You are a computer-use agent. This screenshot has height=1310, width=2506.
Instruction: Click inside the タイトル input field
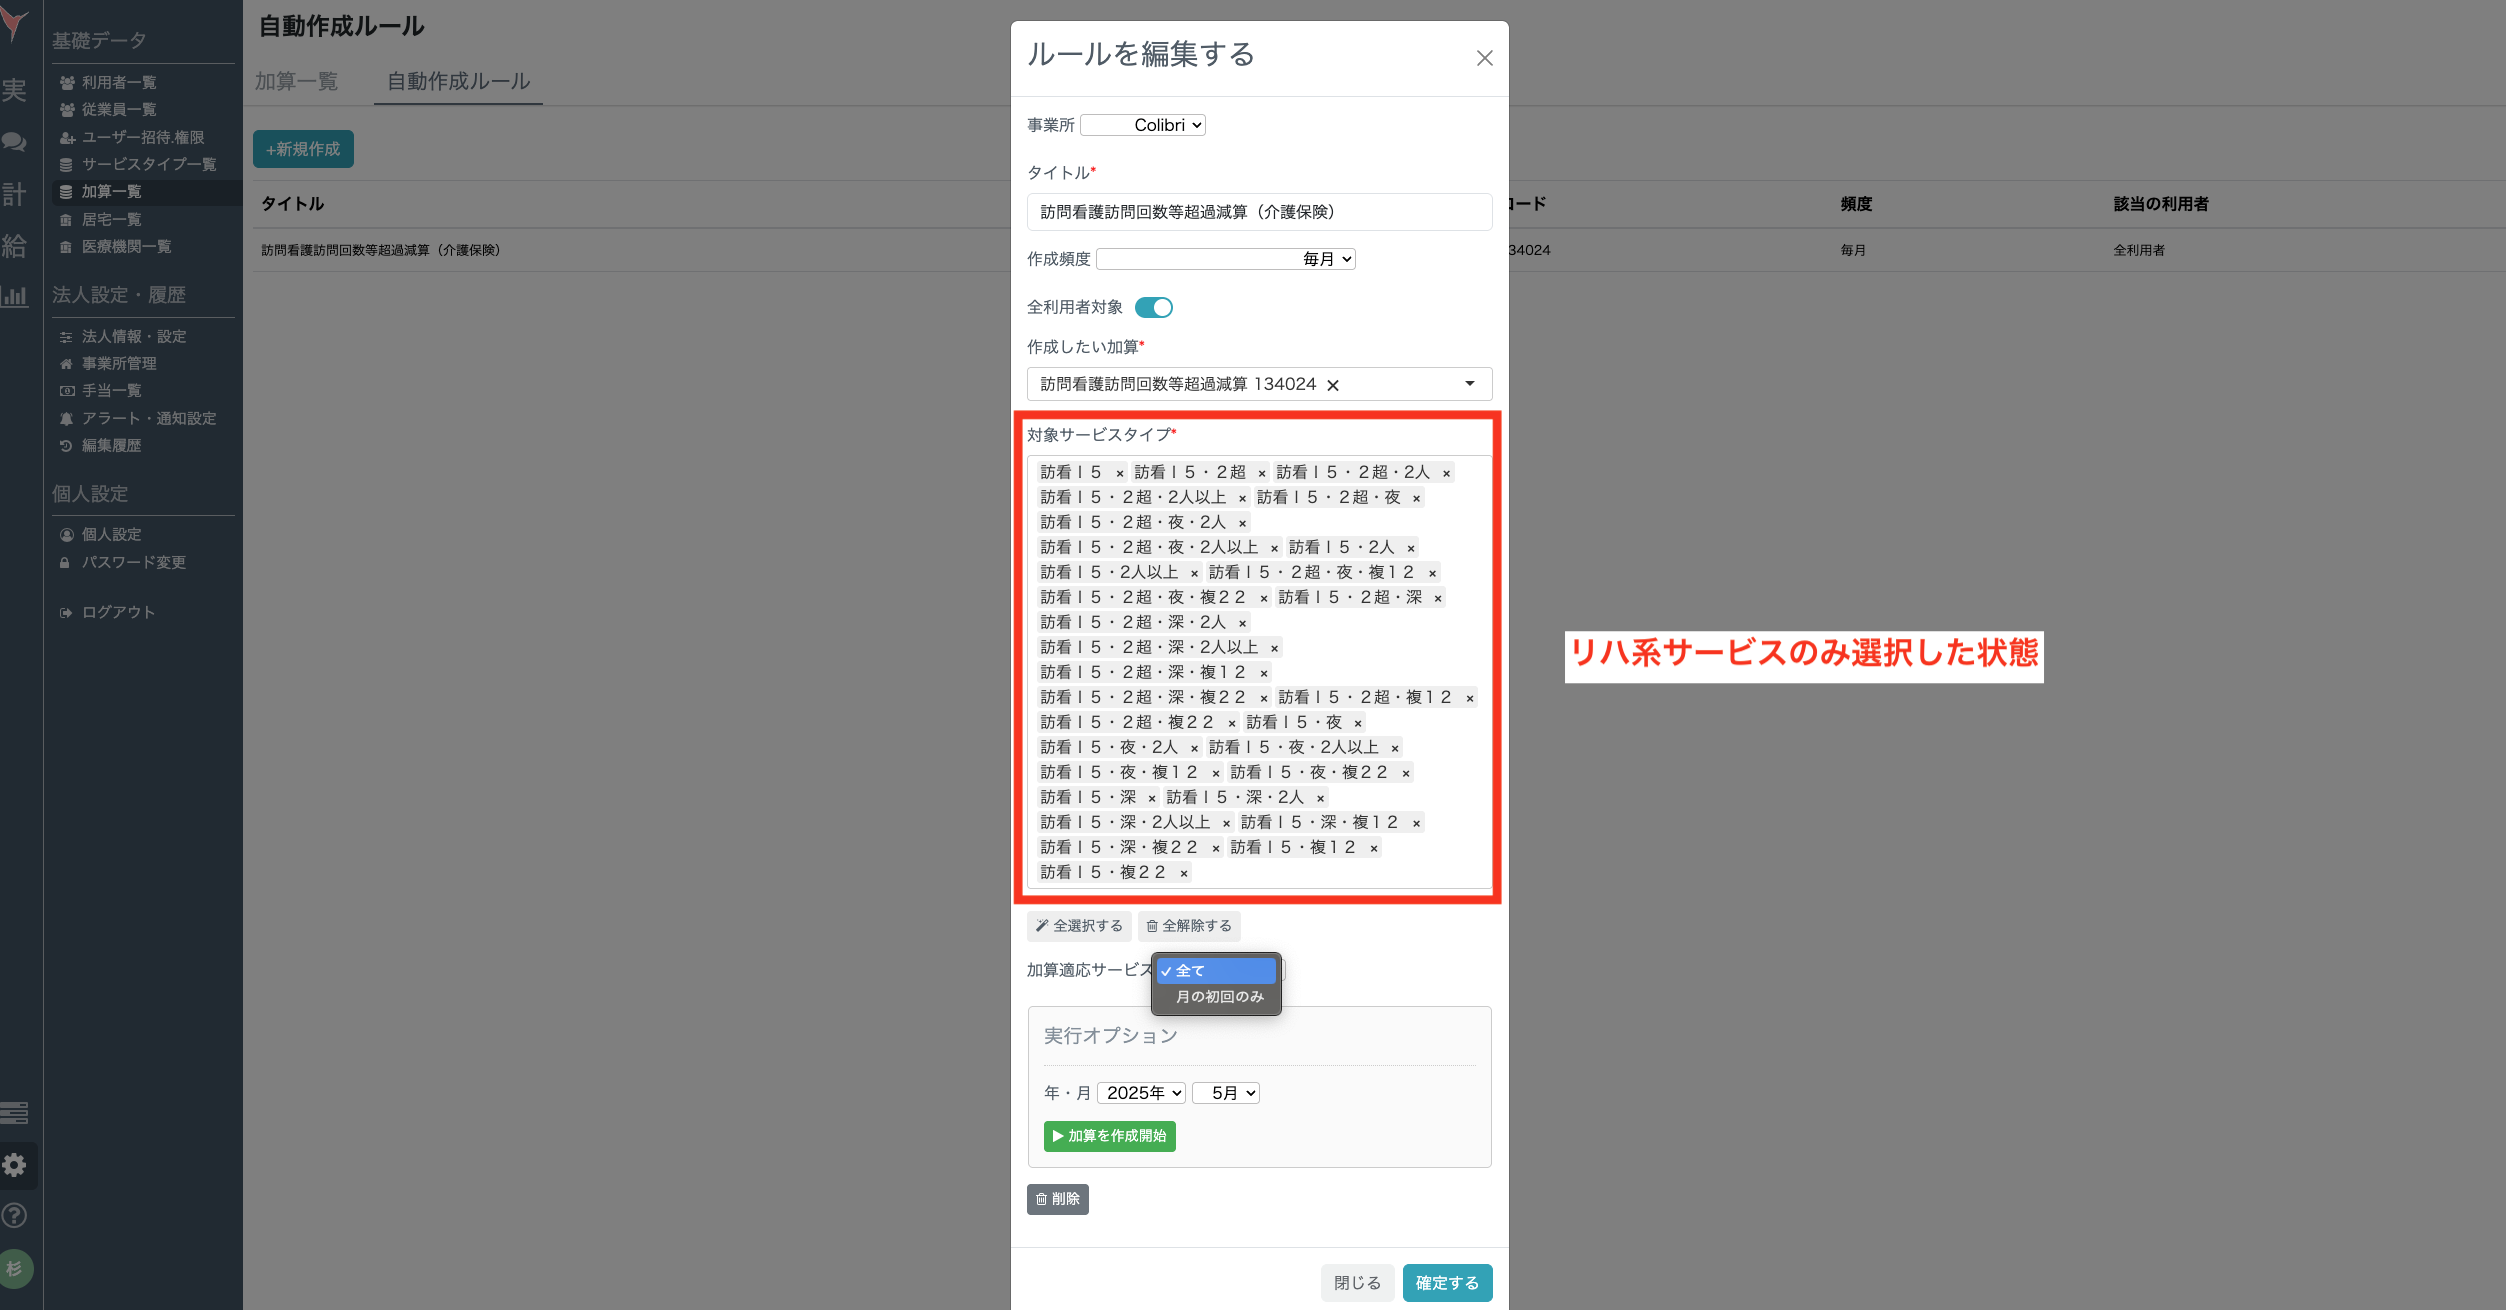pyautogui.click(x=1258, y=211)
